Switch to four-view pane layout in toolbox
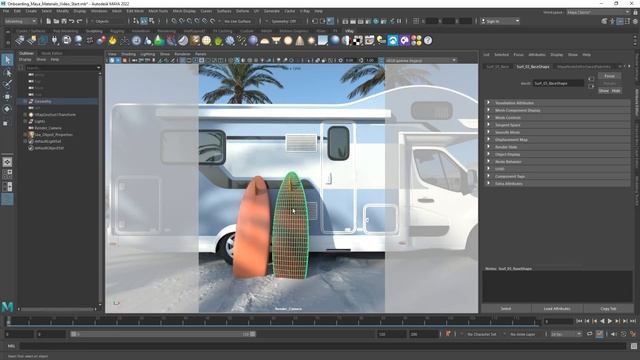Screen dimensions: 640x360 [7, 174]
